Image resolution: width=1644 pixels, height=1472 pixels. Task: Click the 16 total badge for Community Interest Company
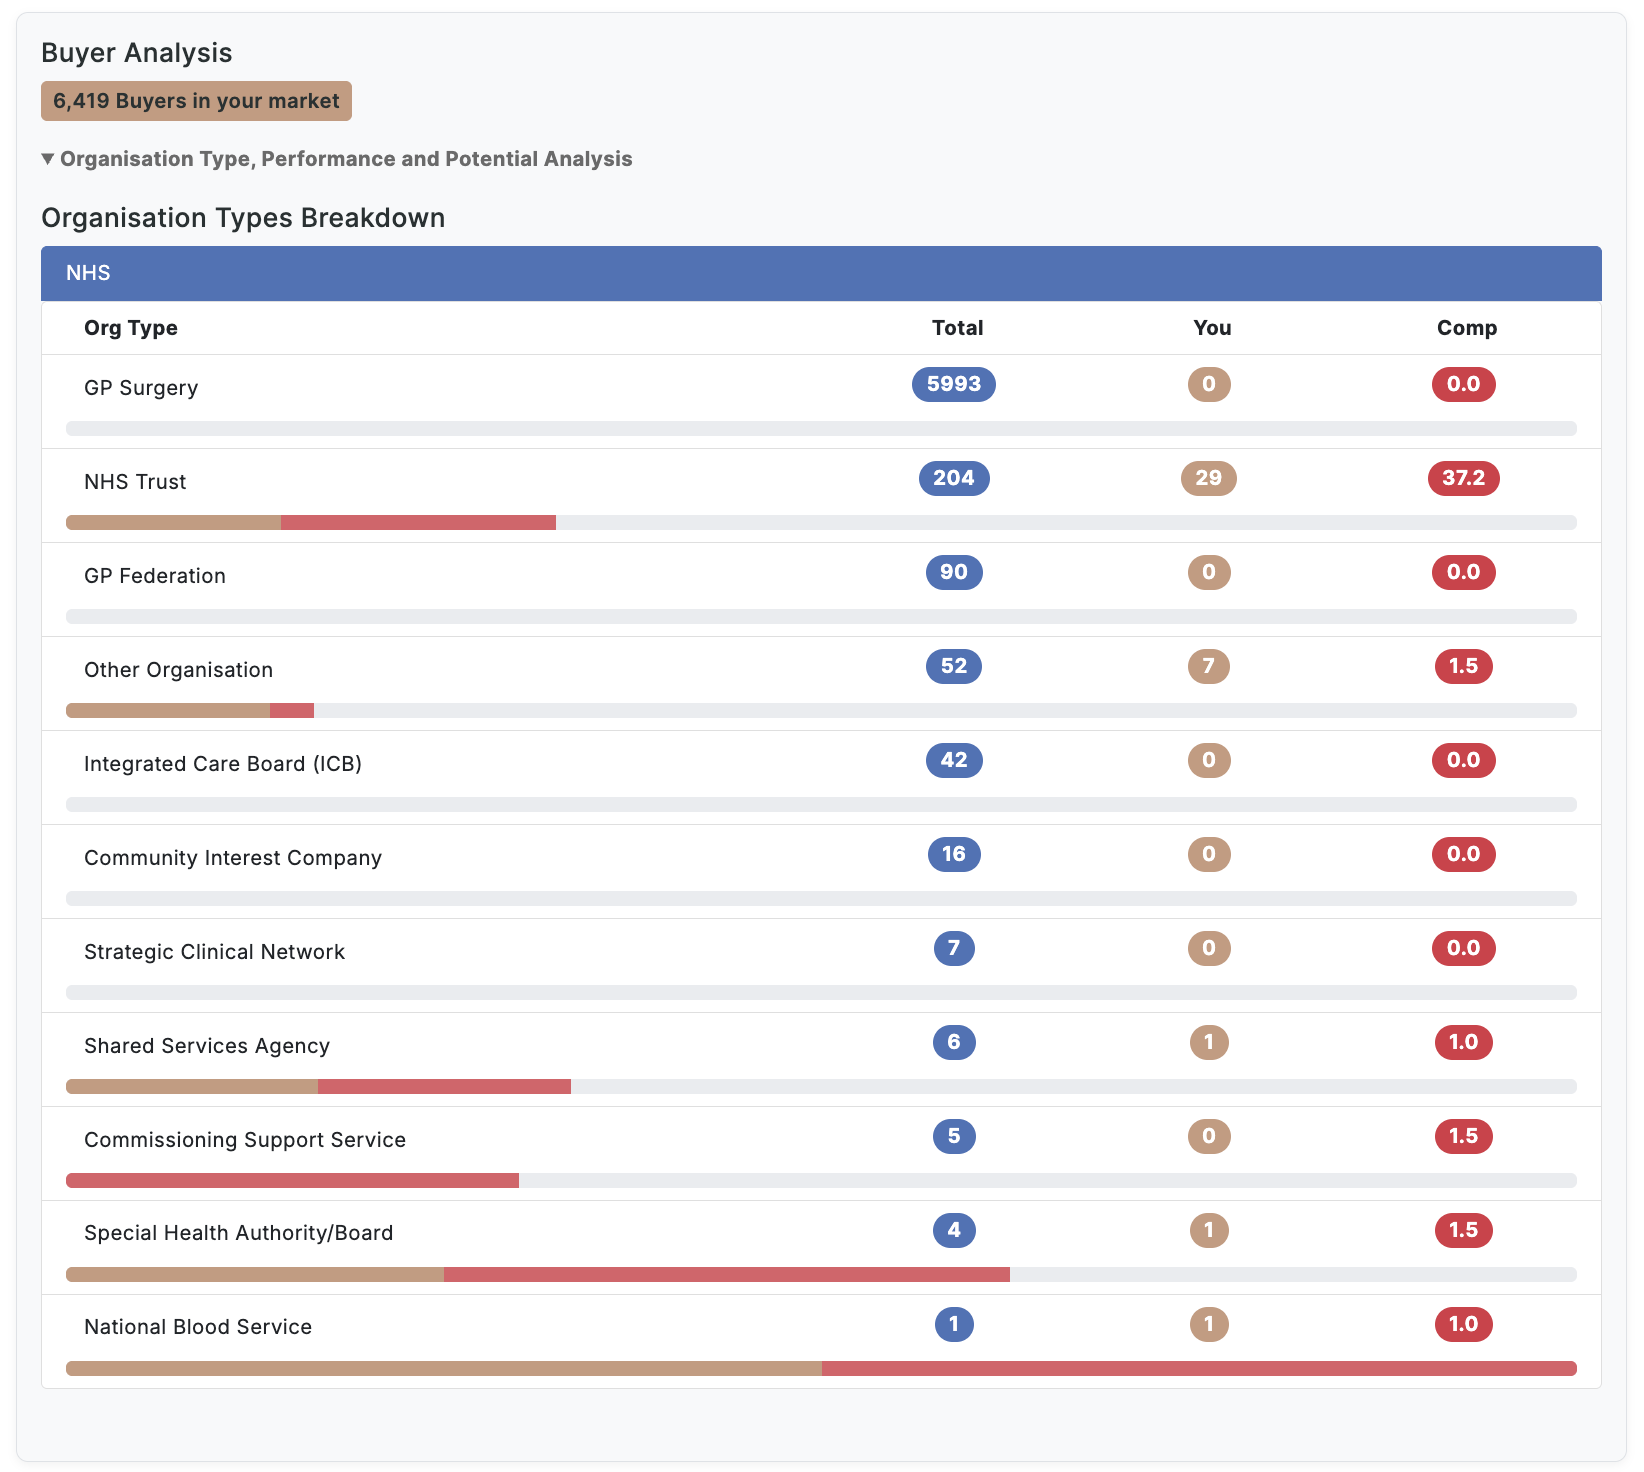954,854
